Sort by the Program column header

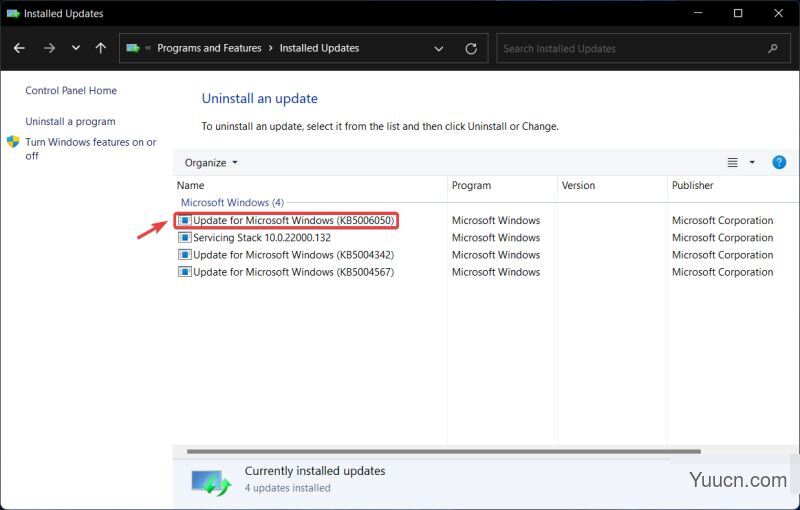coord(502,185)
